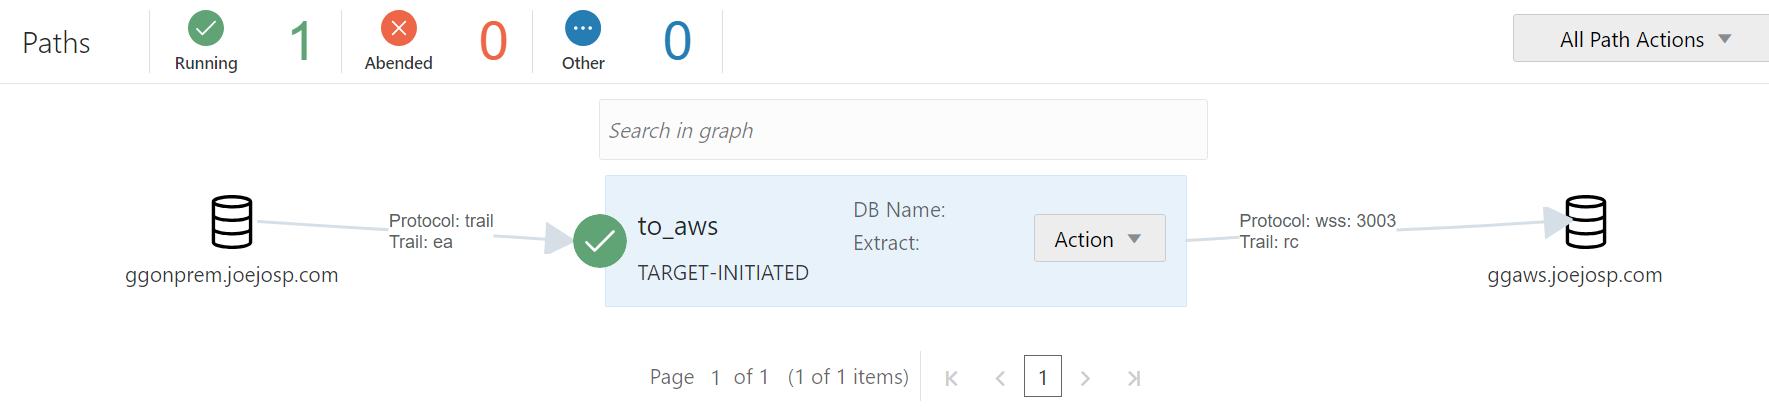The image size is (1769, 417).
Task: Click the Abended count number 0
Action: click(493, 42)
